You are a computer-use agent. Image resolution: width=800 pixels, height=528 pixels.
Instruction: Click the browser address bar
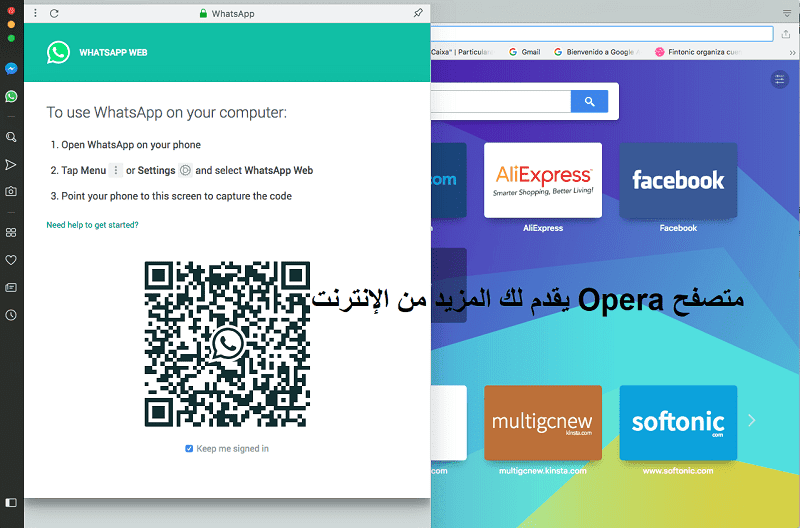(x=602, y=34)
